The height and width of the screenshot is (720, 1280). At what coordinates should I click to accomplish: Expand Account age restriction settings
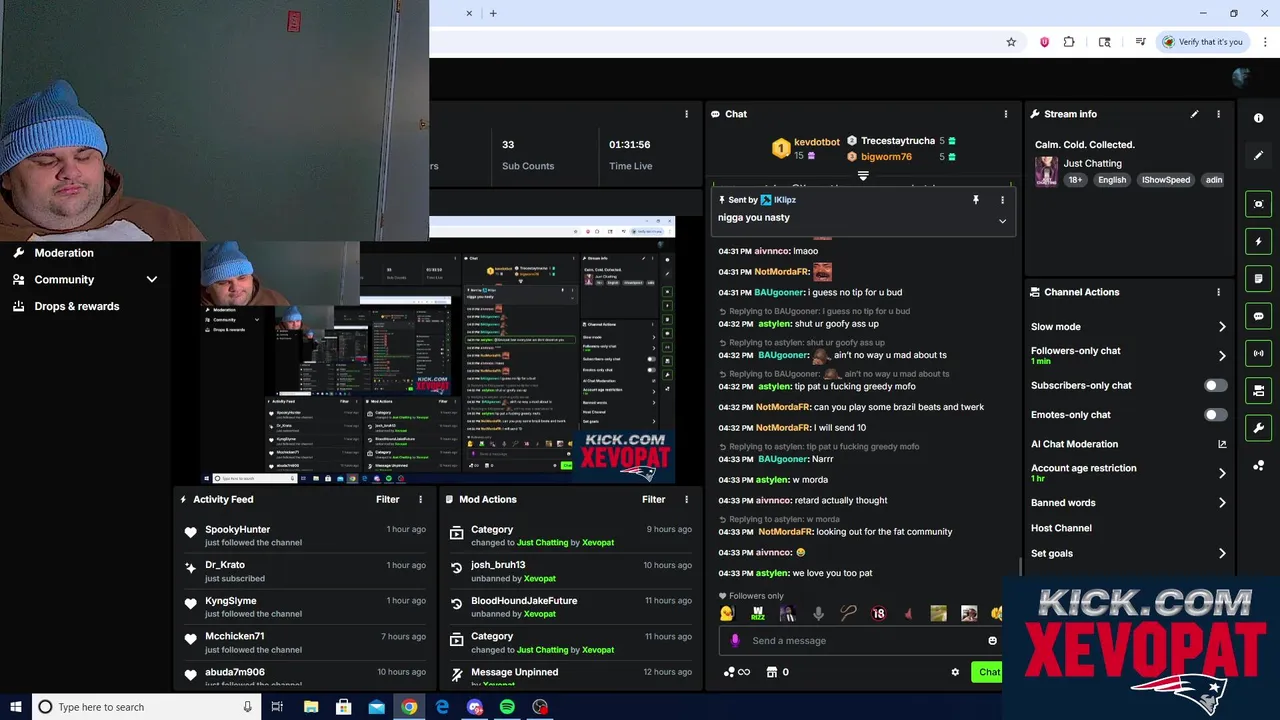click(x=1221, y=473)
